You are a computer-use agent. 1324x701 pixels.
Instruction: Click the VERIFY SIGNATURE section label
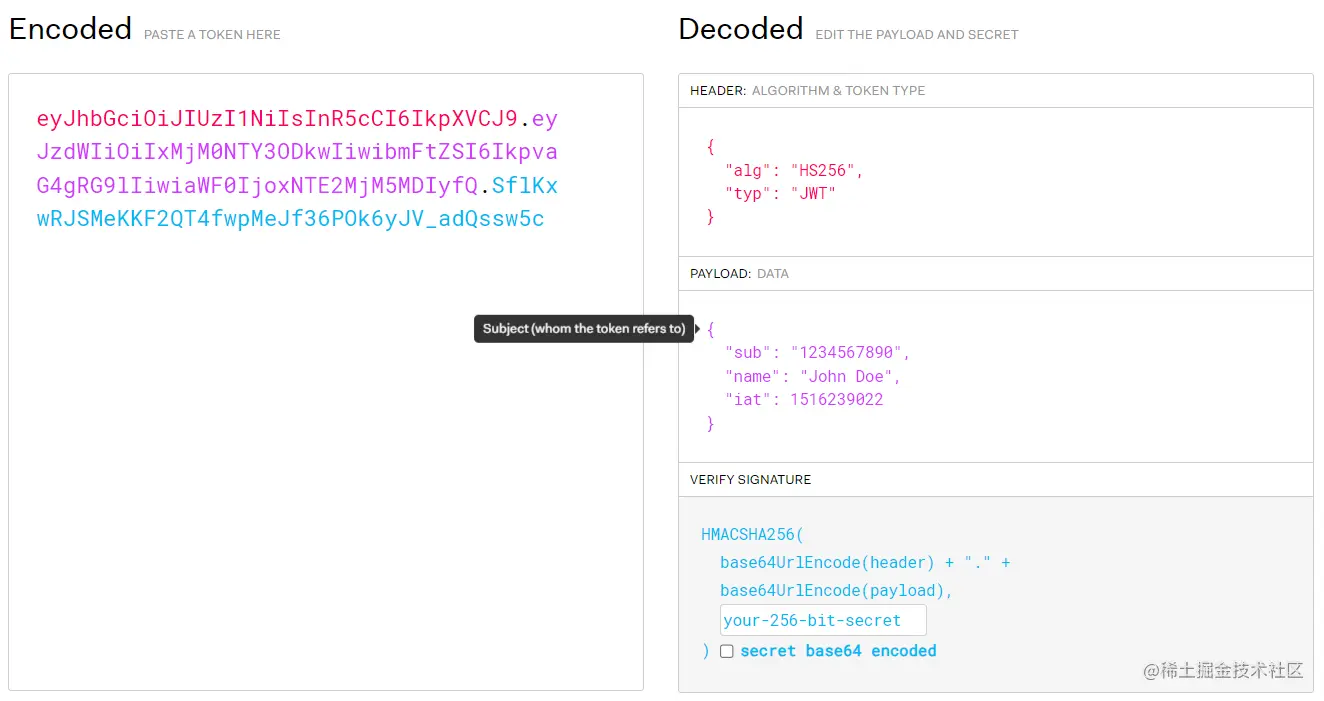pos(750,480)
